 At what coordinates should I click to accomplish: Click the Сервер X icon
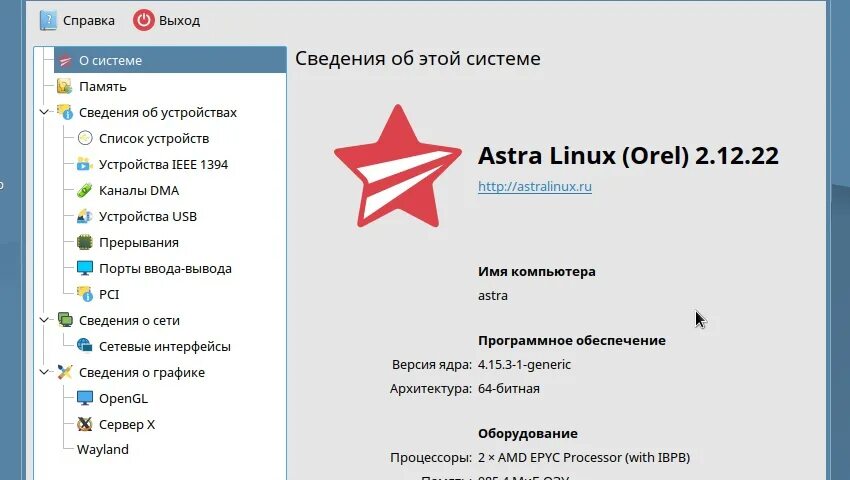[x=85, y=424]
